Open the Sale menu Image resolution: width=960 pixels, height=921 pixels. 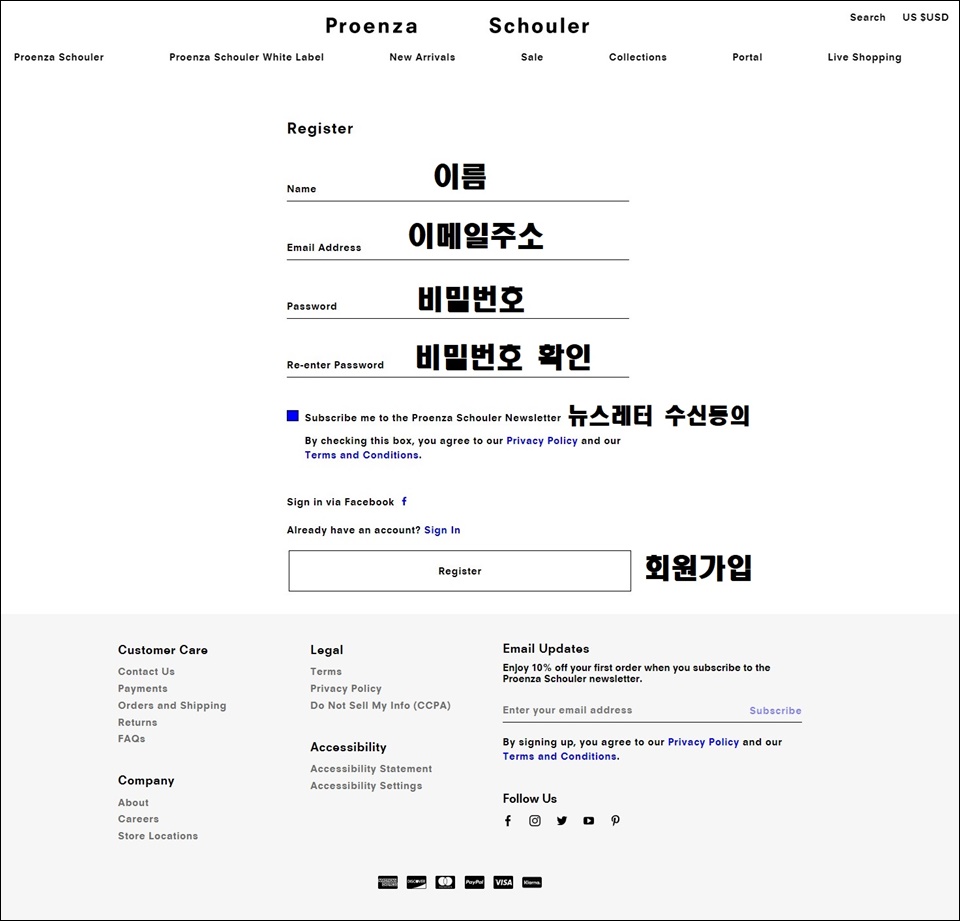click(x=532, y=57)
